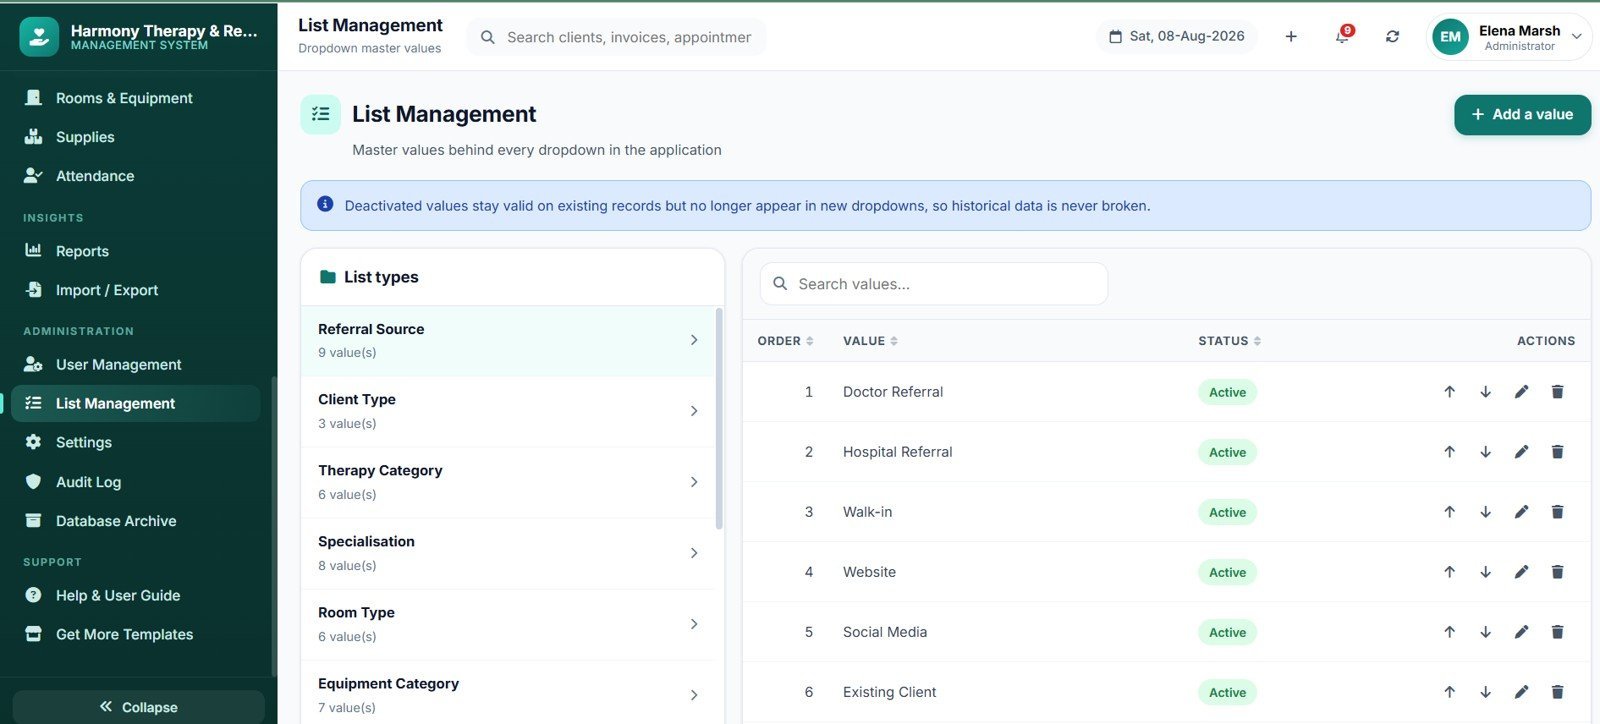Move Hospital Referral down
This screenshot has width=1600, height=724.
(x=1485, y=452)
